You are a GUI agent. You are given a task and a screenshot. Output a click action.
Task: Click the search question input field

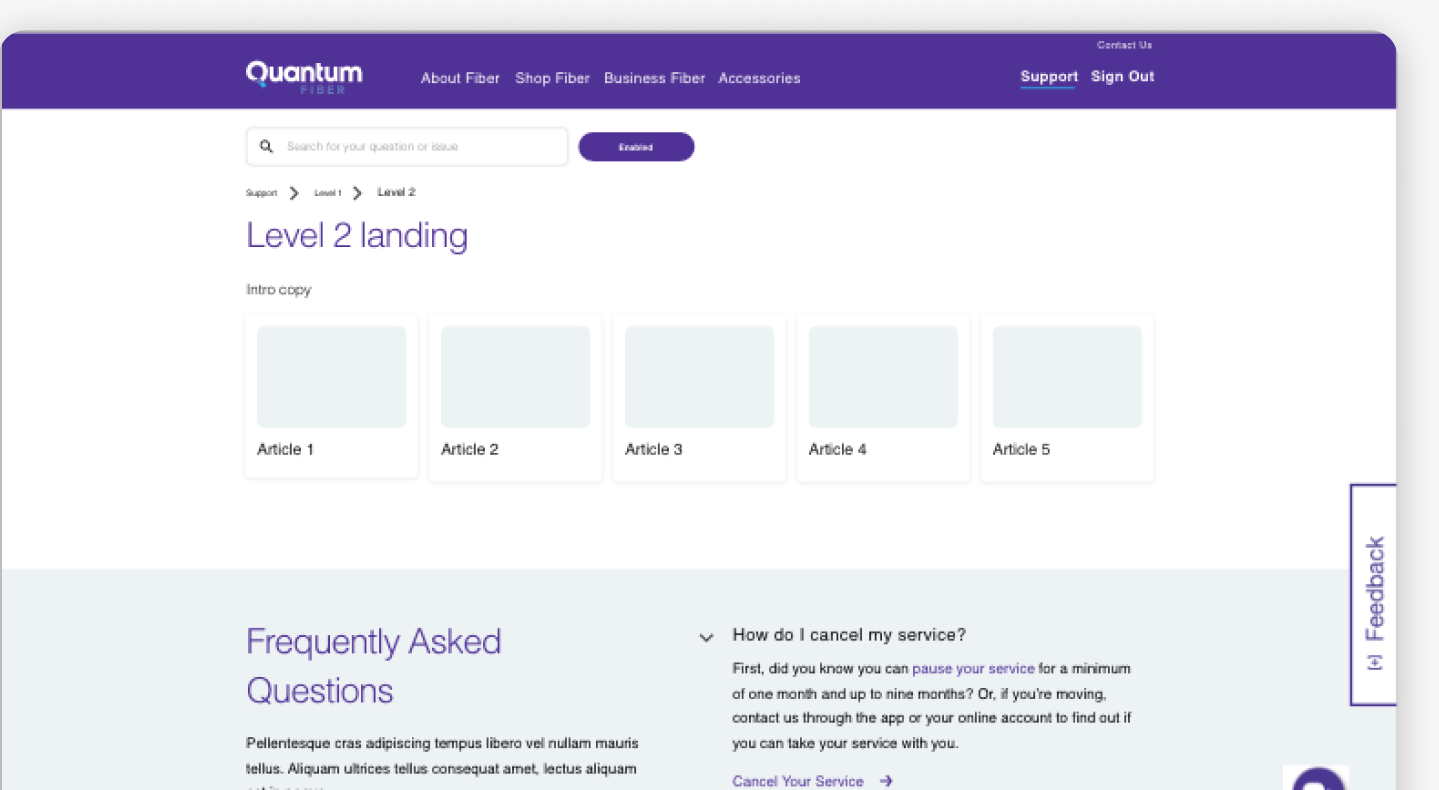coord(407,147)
